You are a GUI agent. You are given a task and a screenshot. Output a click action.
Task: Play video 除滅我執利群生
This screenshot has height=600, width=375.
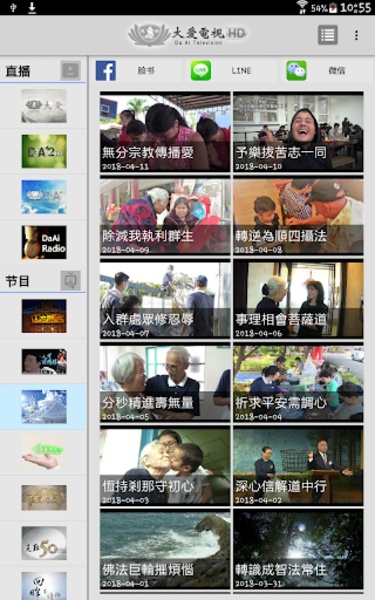pos(165,215)
